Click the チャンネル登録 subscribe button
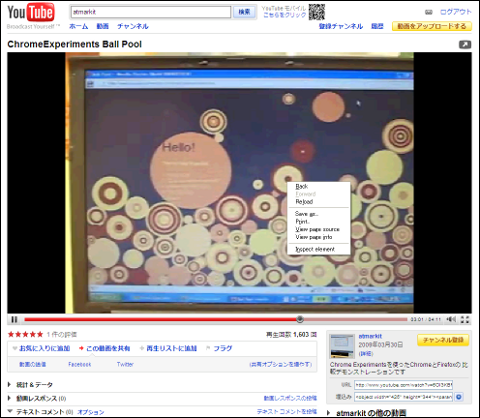Viewport: 480px width, 418px height. pyautogui.click(x=443, y=340)
